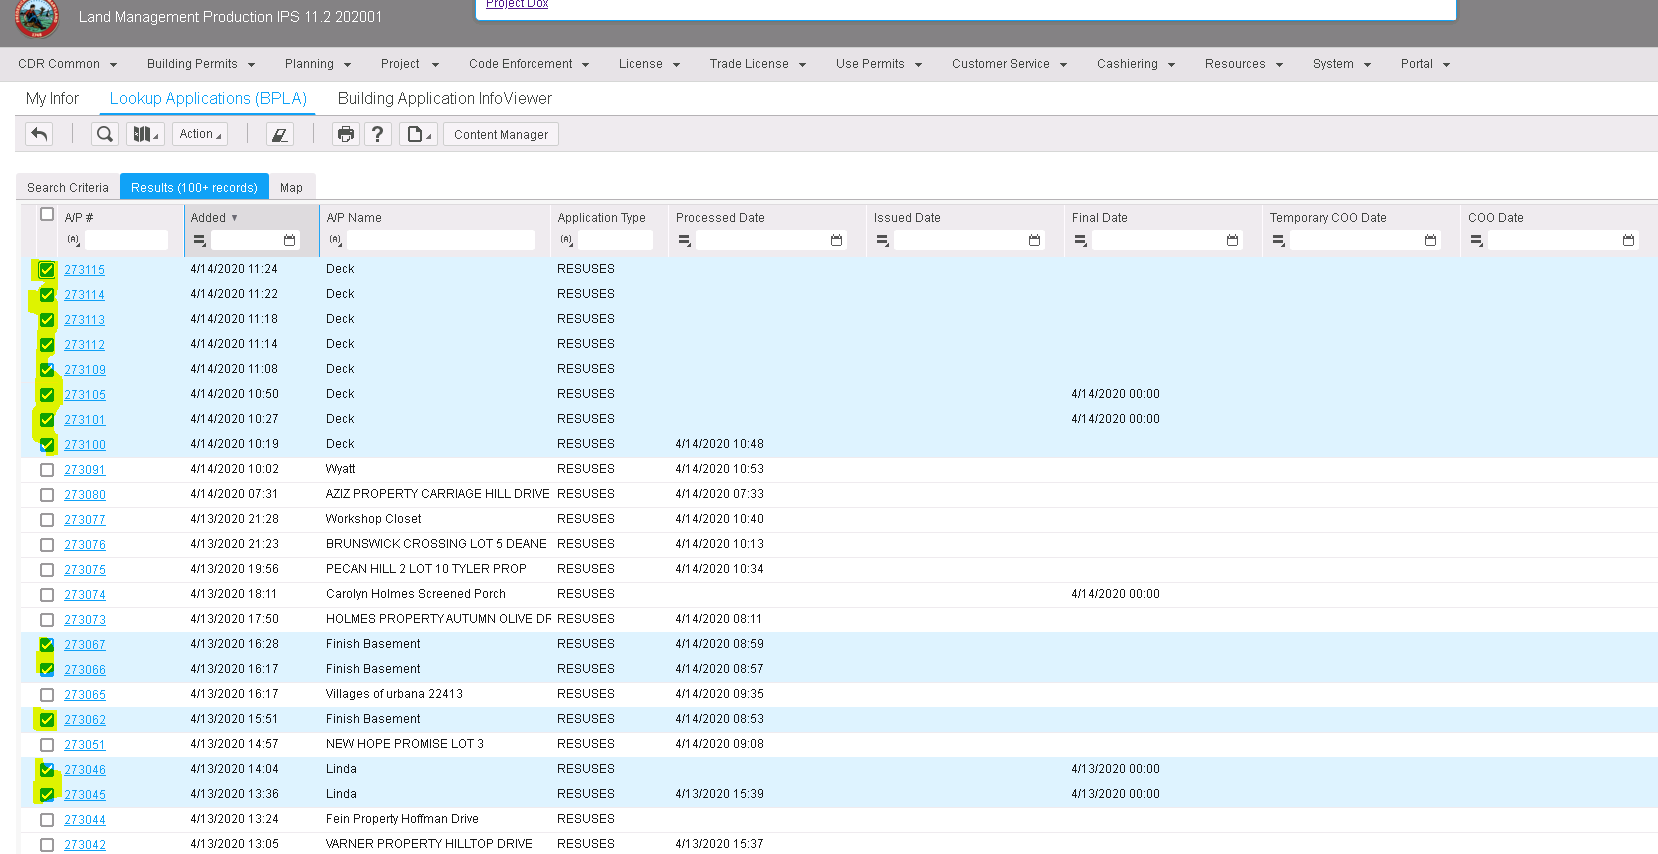Click filter operator icon under Added
1658x854 pixels.
(x=200, y=240)
